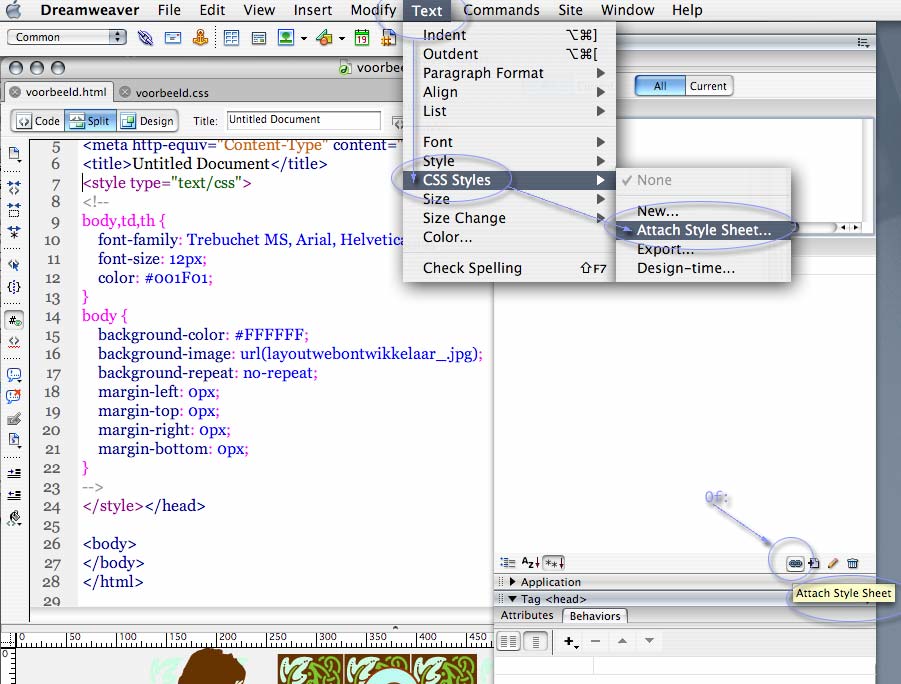Screen dimensions: 901x684
Task: Click the Media icon in the Insert bar
Action: (324, 38)
